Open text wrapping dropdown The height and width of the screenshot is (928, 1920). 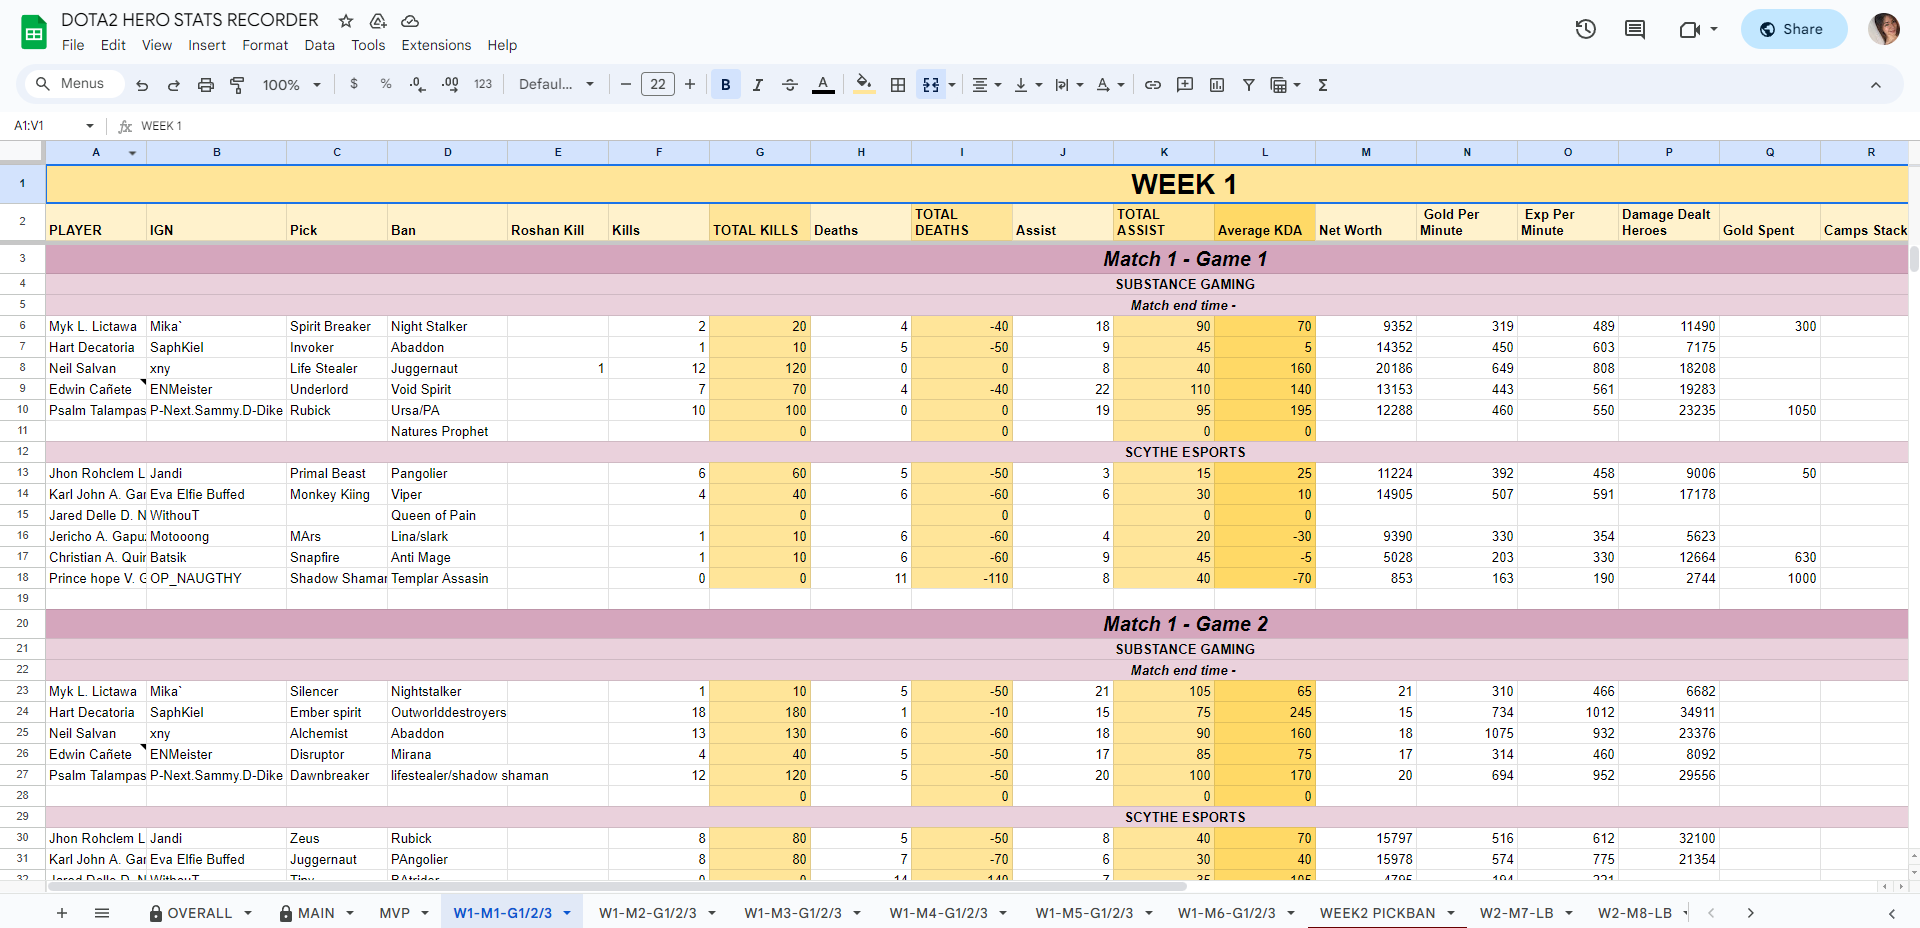[1068, 85]
